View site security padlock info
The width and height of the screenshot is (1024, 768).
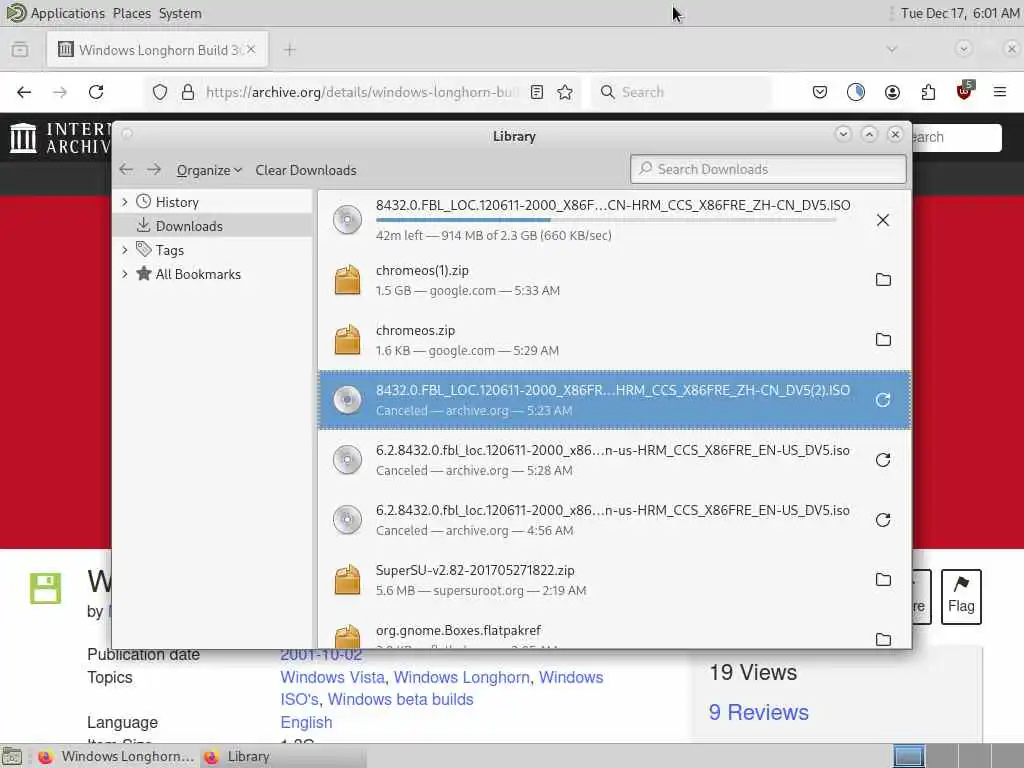(188, 92)
